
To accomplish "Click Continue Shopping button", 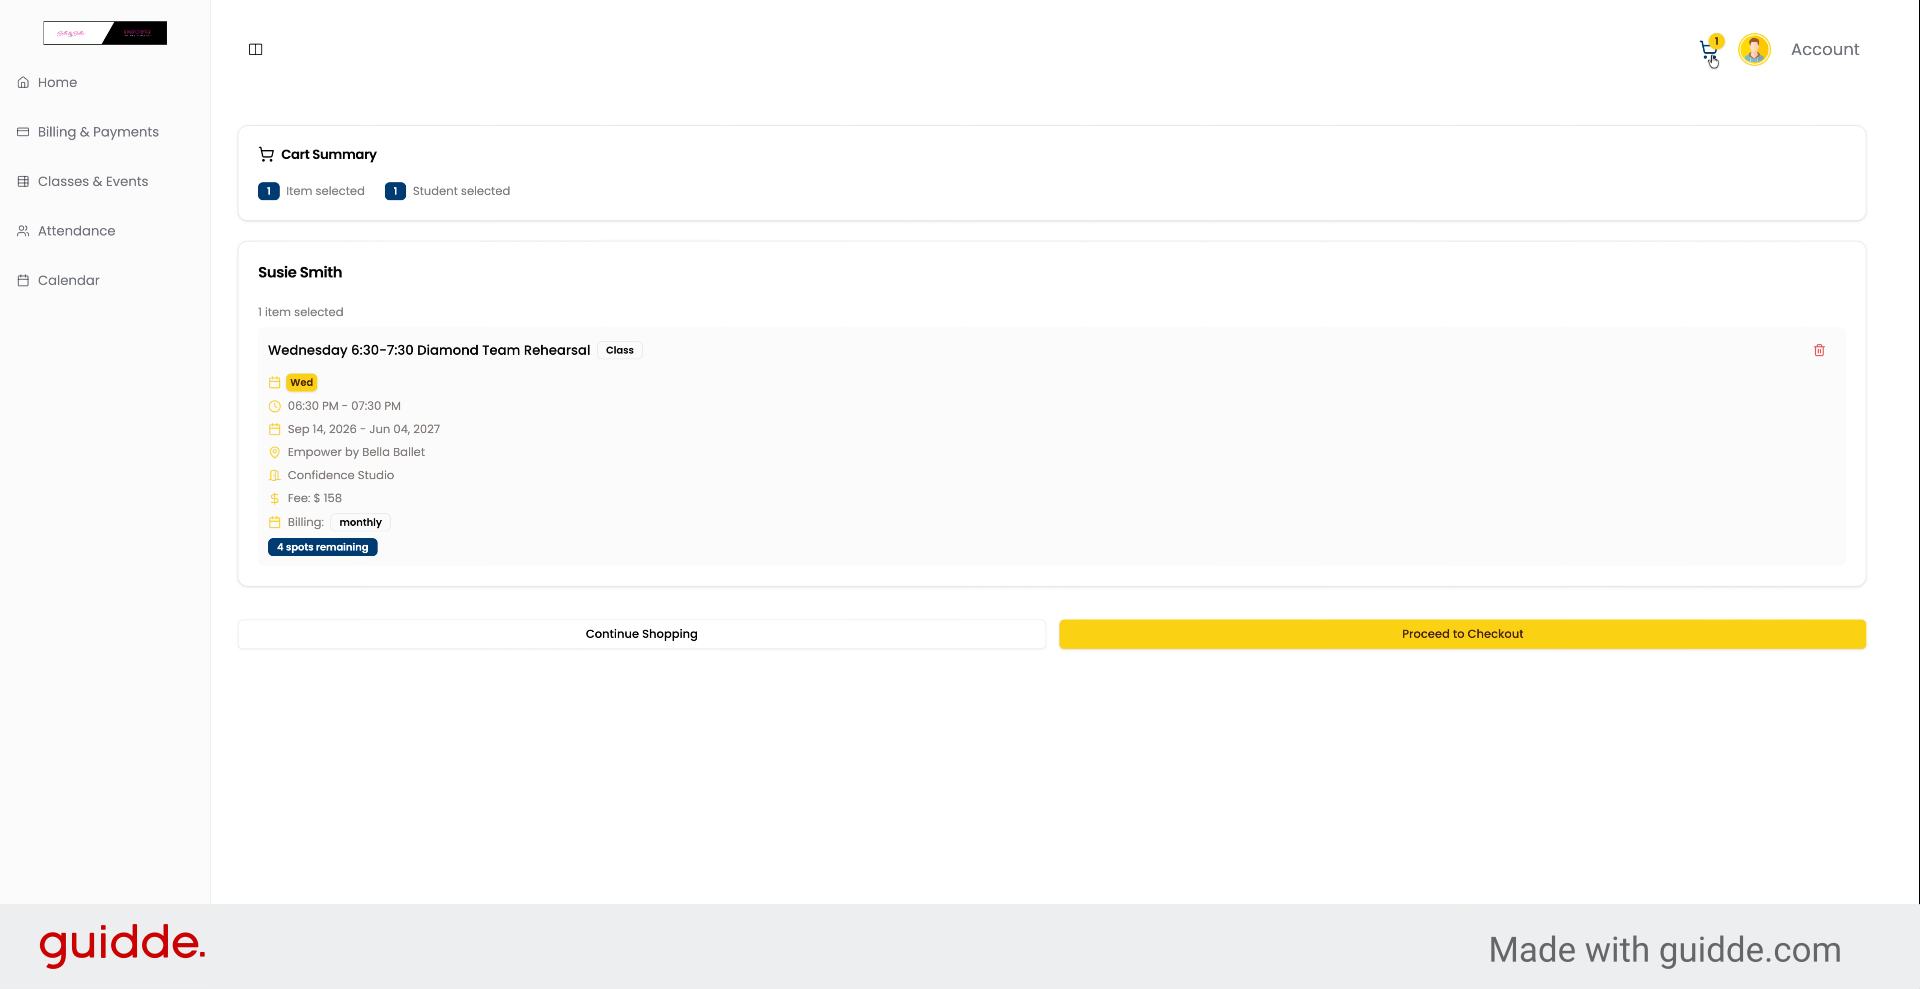I will pyautogui.click(x=641, y=634).
